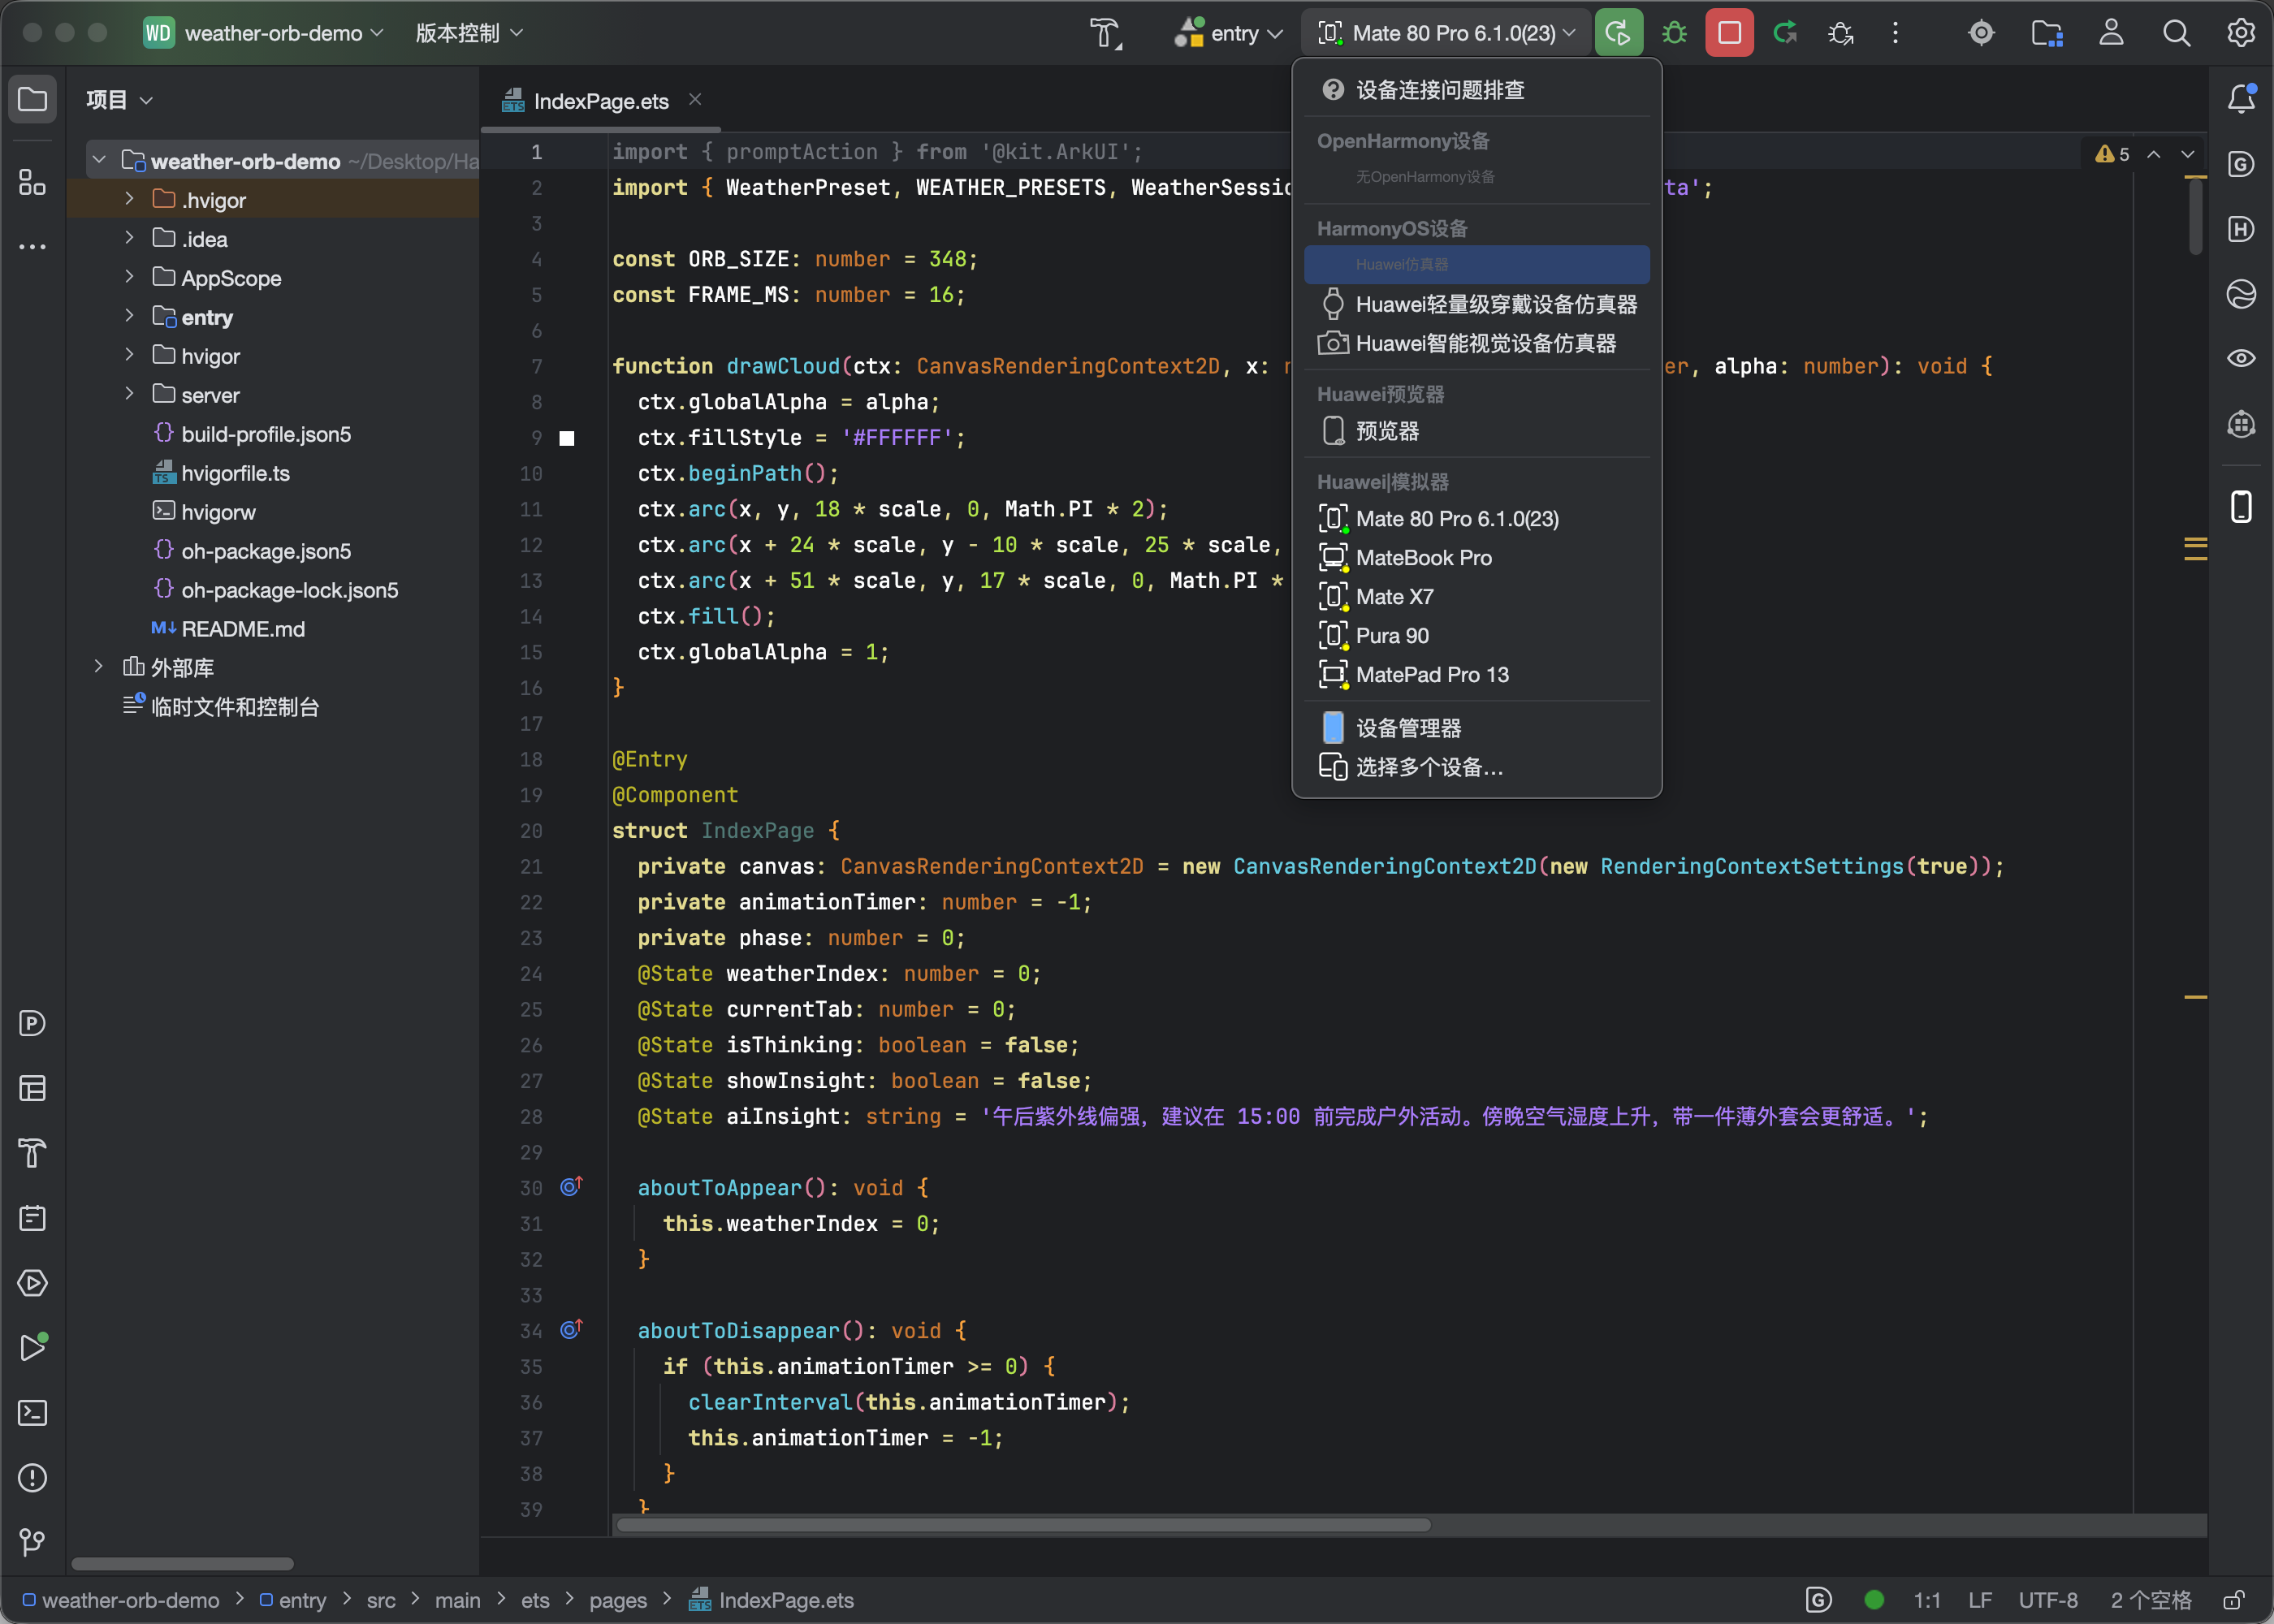Viewport: 2274px width, 1624px height.
Task: Open the Terminal tool window
Action: (x=33, y=1413)
